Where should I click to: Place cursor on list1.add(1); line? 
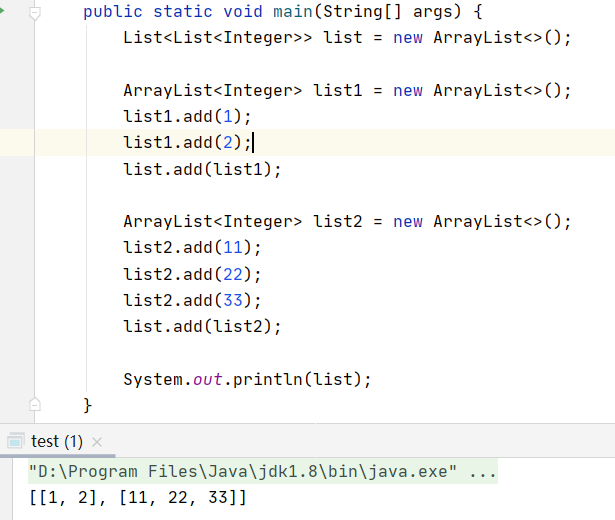pyautogui.click(x=187, y=116)
